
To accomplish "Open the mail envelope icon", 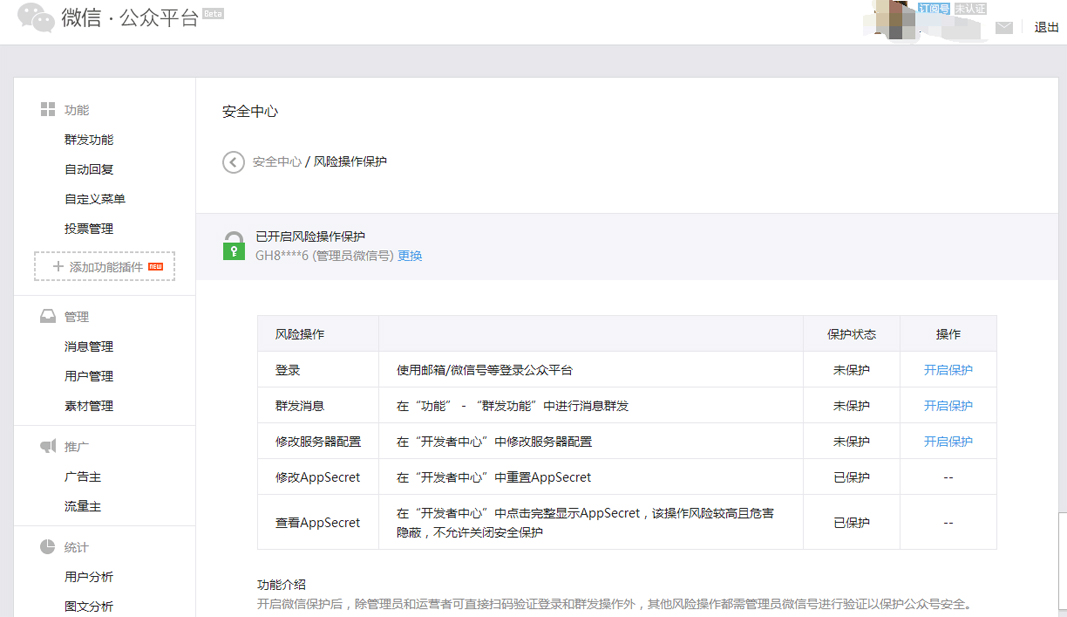I will point(1004,28).
